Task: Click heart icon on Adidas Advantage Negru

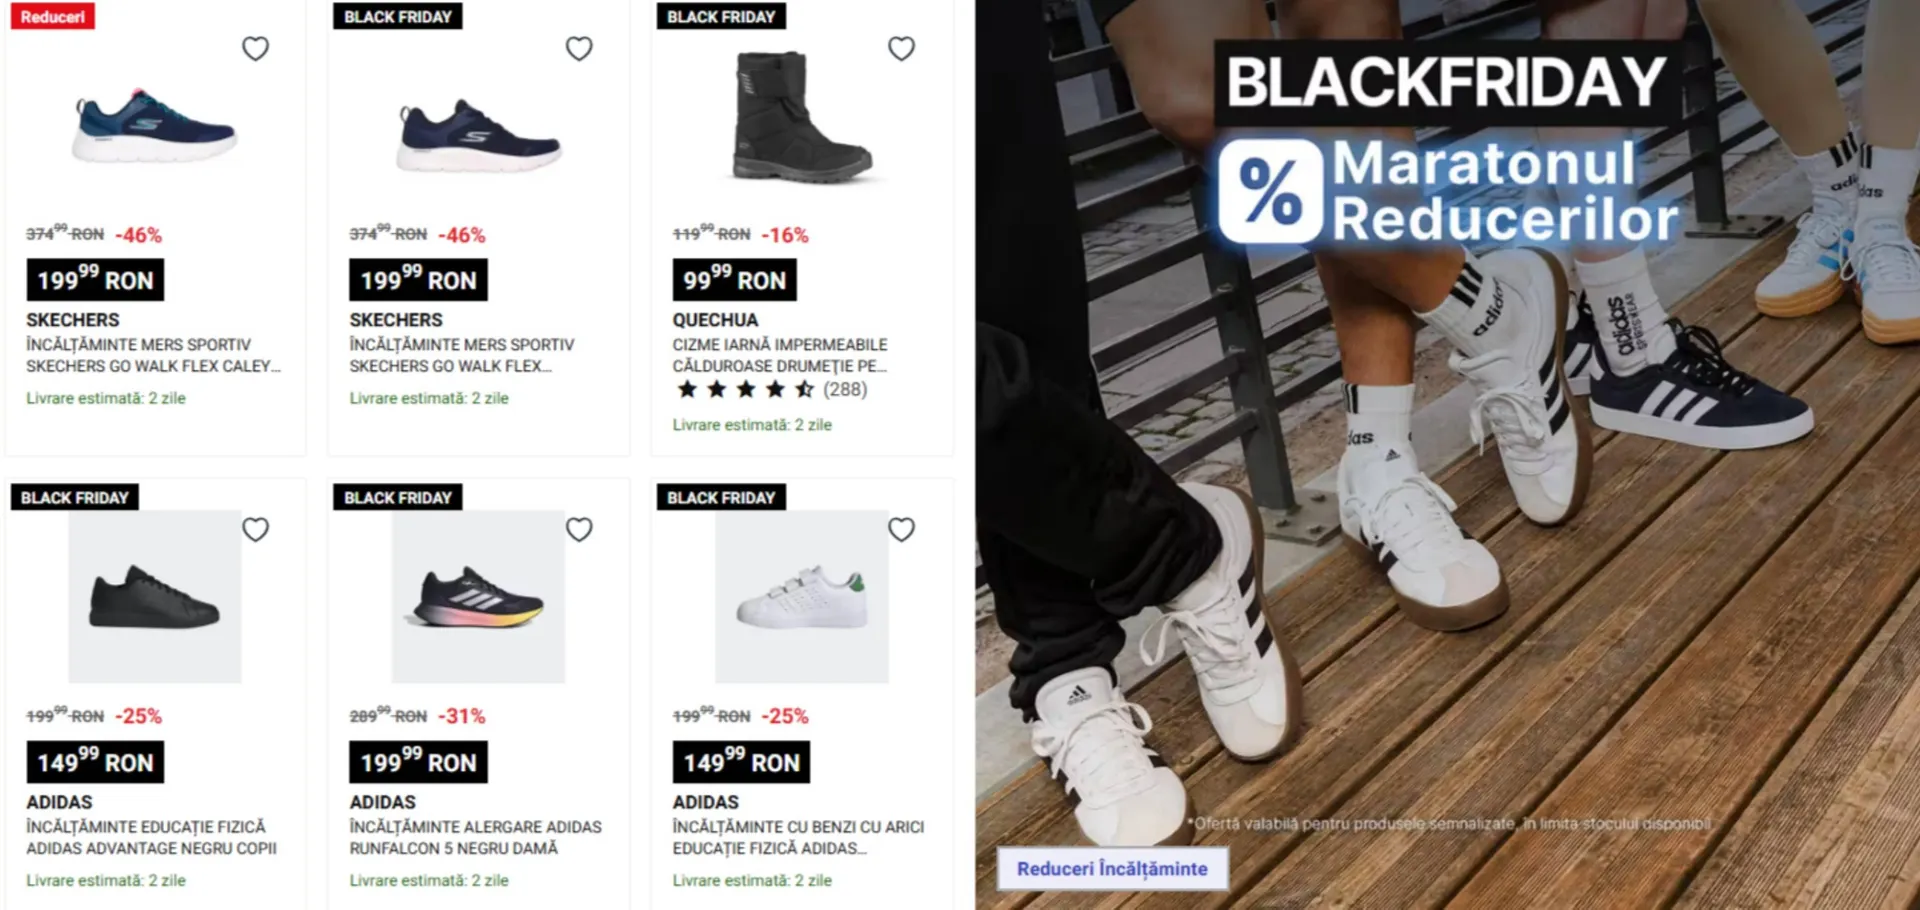Action: click(256, 529)
